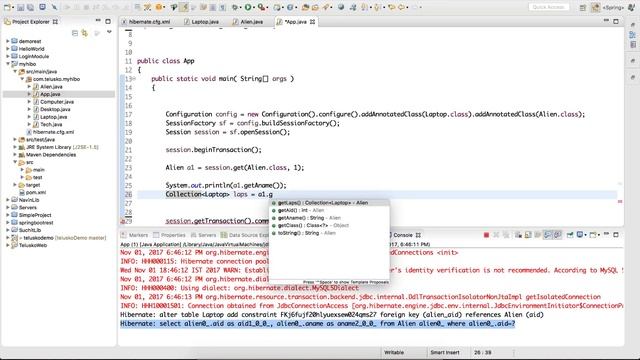Screen dimensions: 640x360
Task: Click the Open Type toolbar icon
Action: coord(305,7)
